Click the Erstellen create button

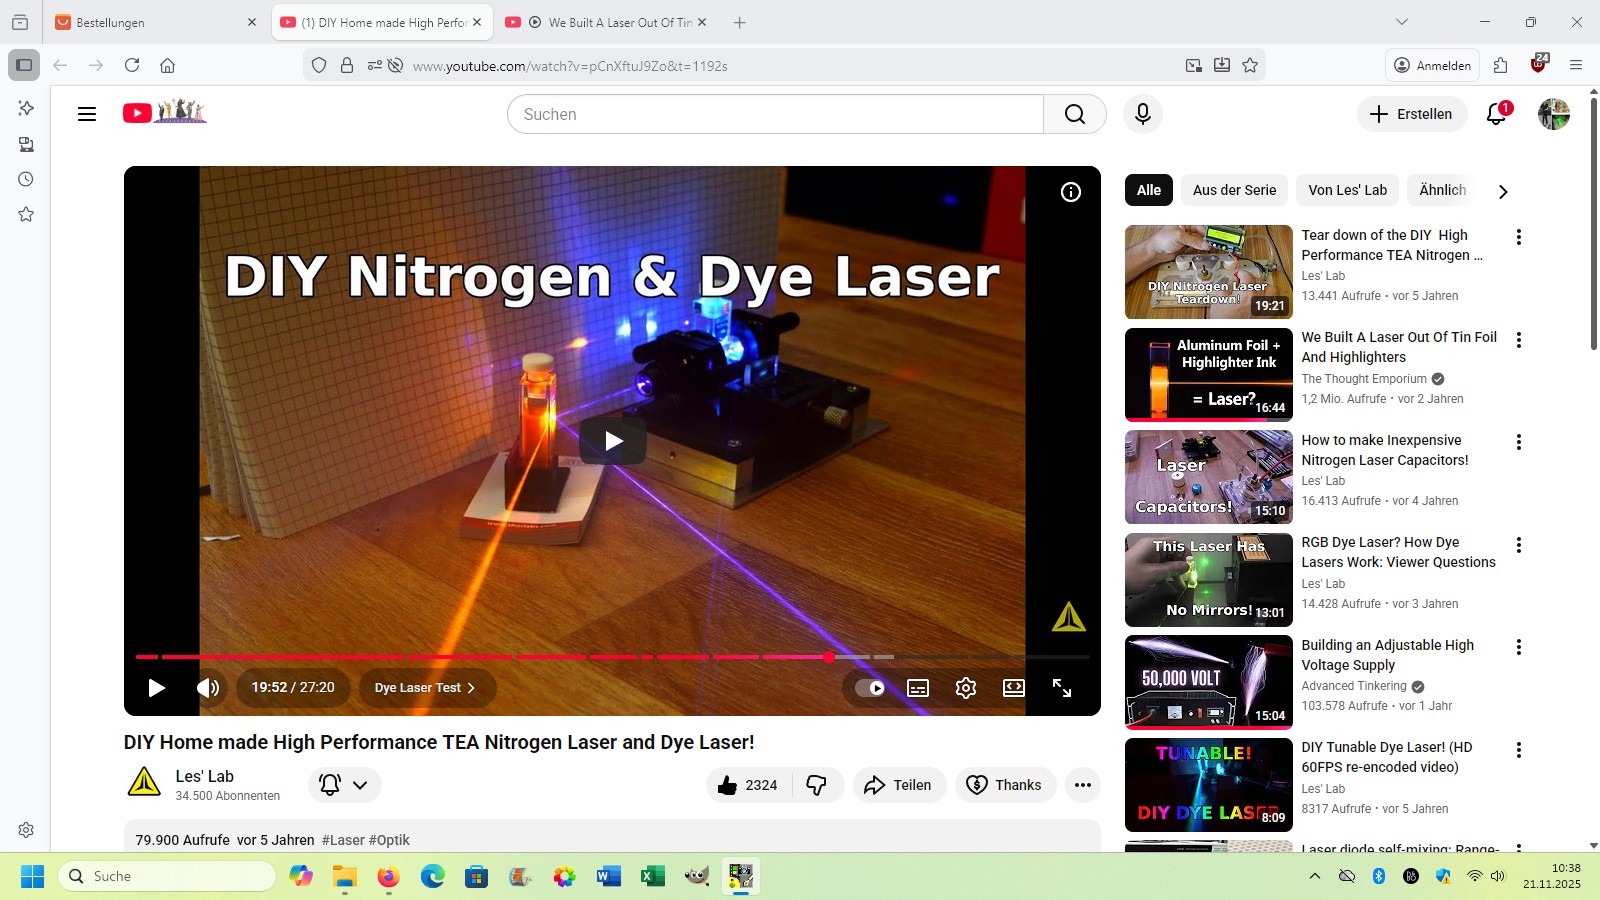(1411, 114)
